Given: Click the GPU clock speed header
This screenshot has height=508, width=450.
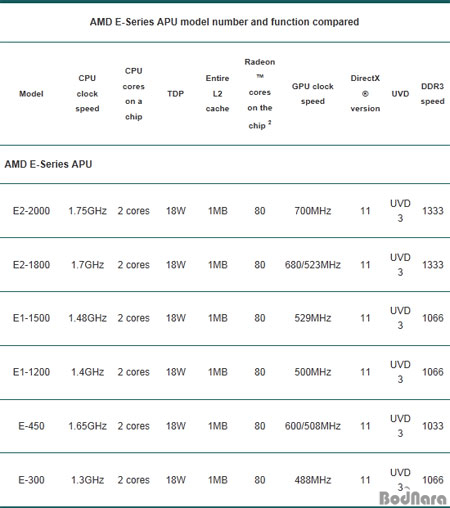Looking at the screenshot, I should point(313,94).
